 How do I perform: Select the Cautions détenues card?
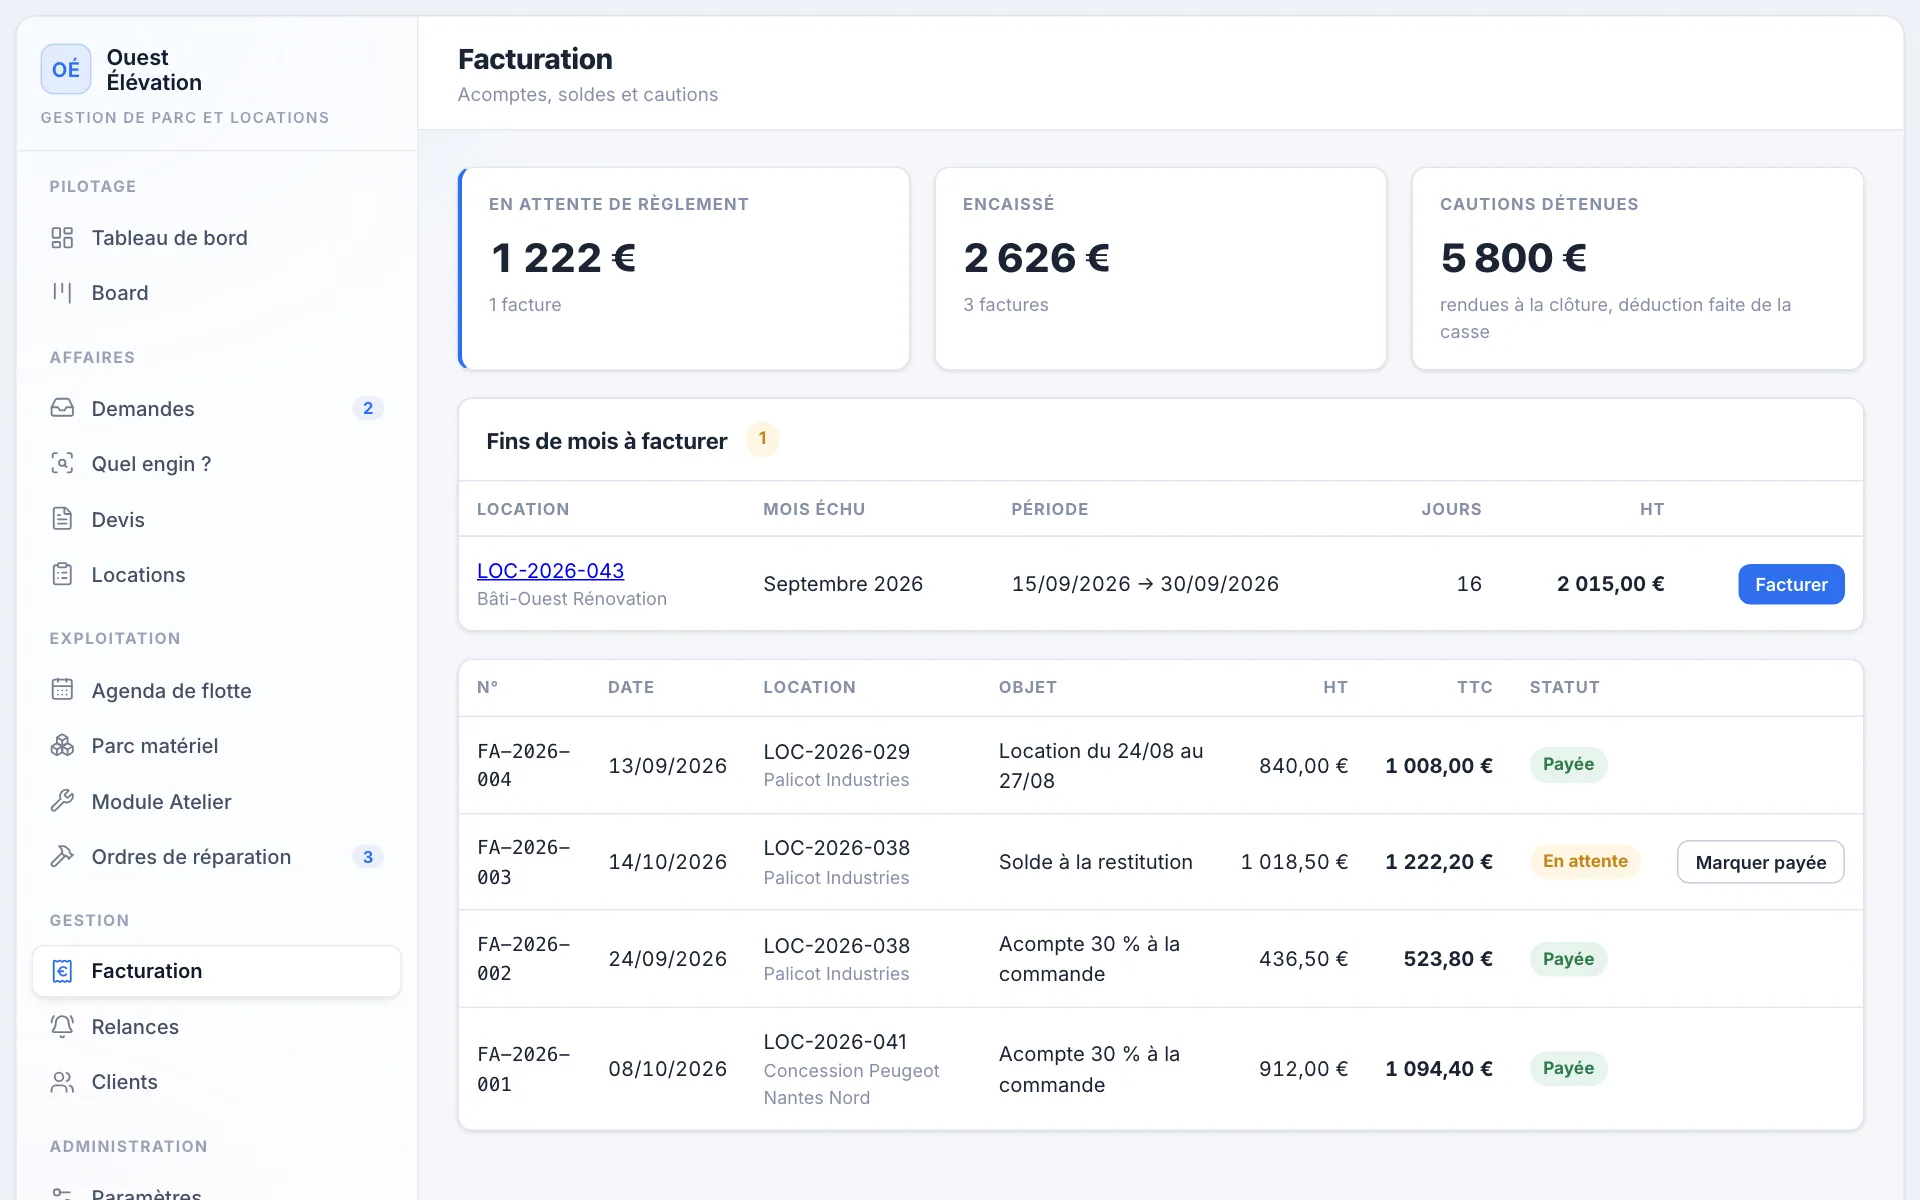click(x=1637, y=268)
